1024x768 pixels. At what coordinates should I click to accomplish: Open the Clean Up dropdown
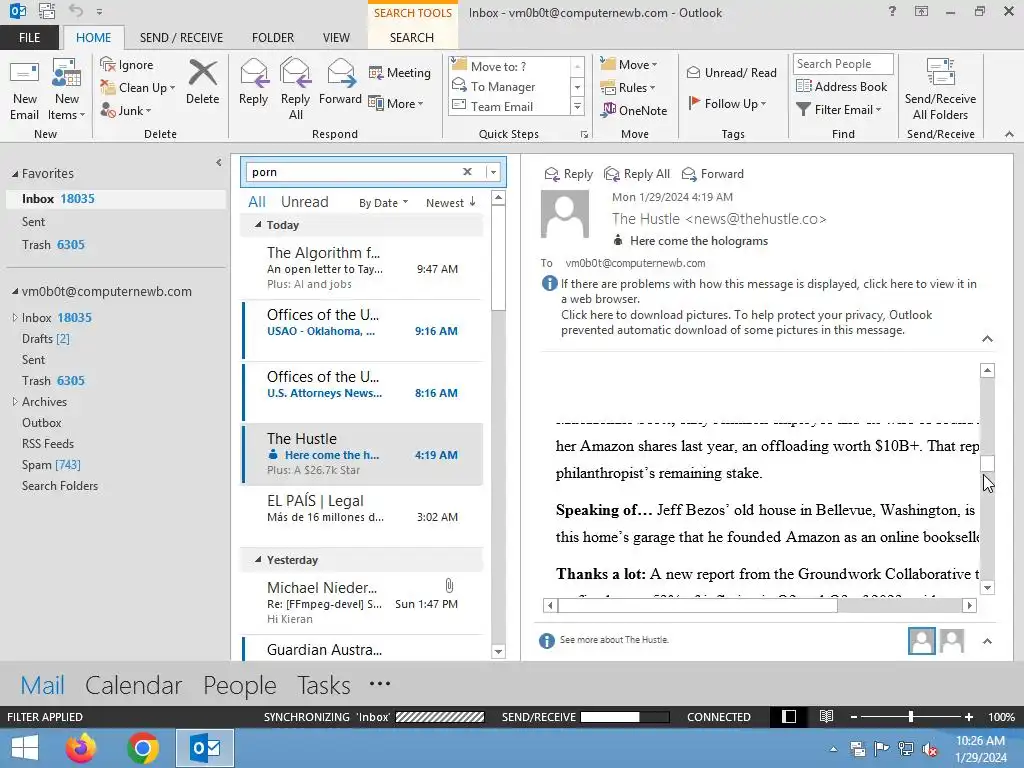[138, 88]
